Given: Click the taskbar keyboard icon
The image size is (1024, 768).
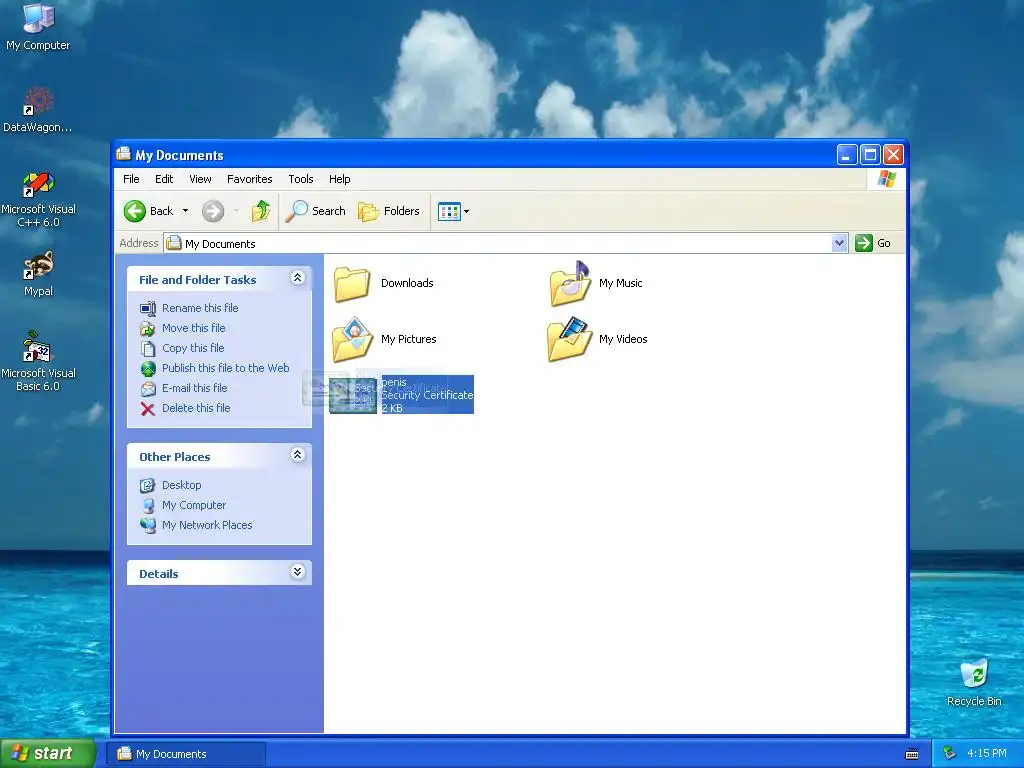Looking at the screenshot, I should click(x=912, y=754).
